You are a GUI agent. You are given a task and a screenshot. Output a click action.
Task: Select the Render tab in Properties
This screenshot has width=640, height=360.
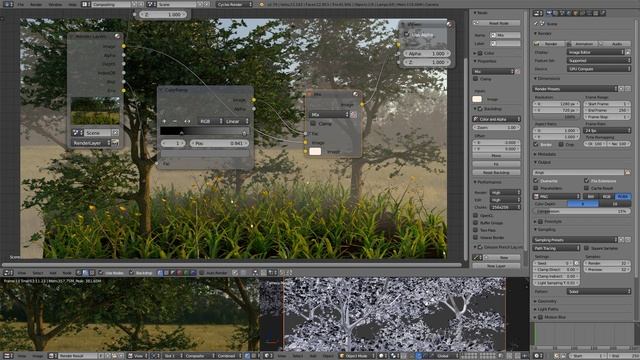point(549,13)
